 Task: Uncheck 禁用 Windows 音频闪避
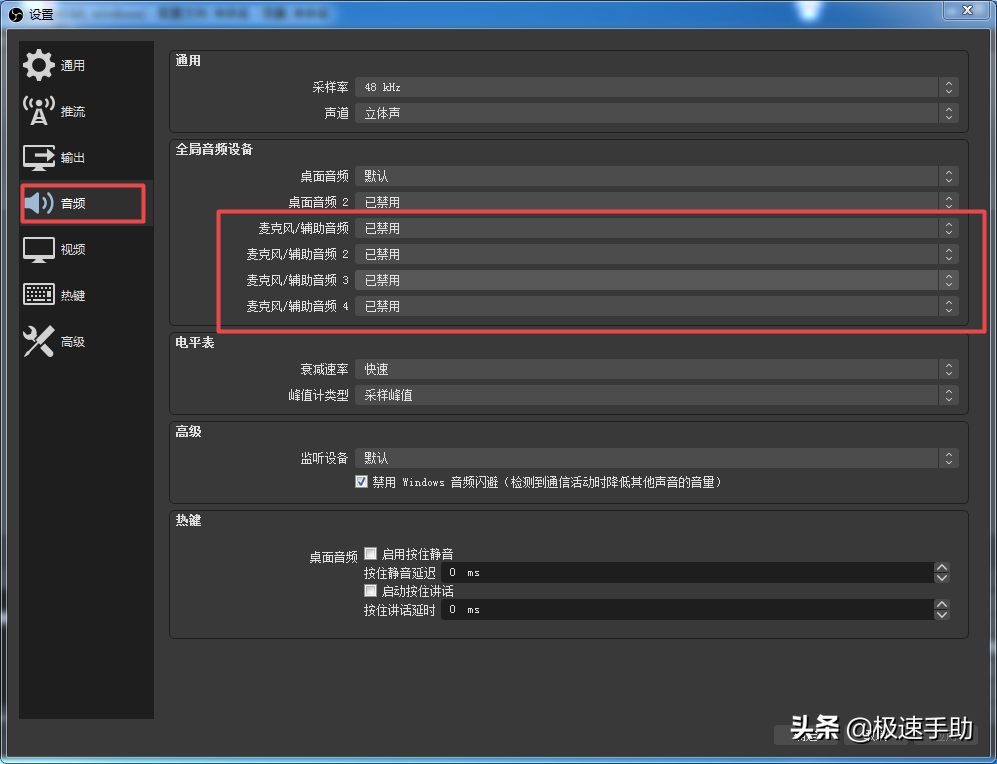361,481
